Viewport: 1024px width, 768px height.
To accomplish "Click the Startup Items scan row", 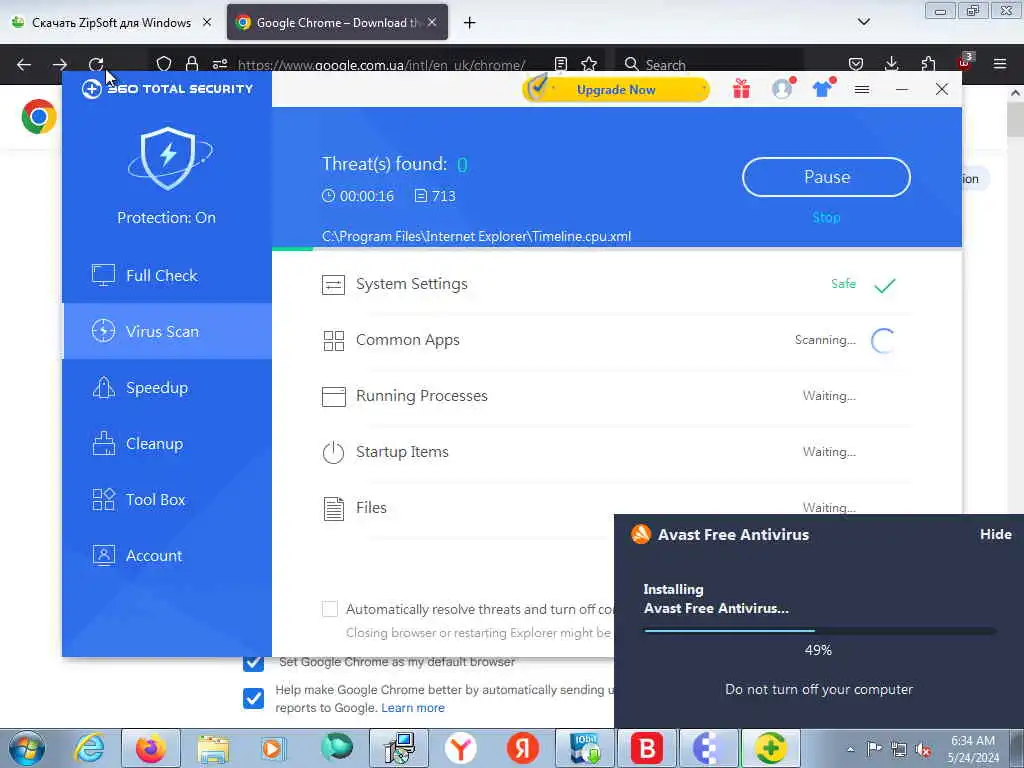I will 616,452.
